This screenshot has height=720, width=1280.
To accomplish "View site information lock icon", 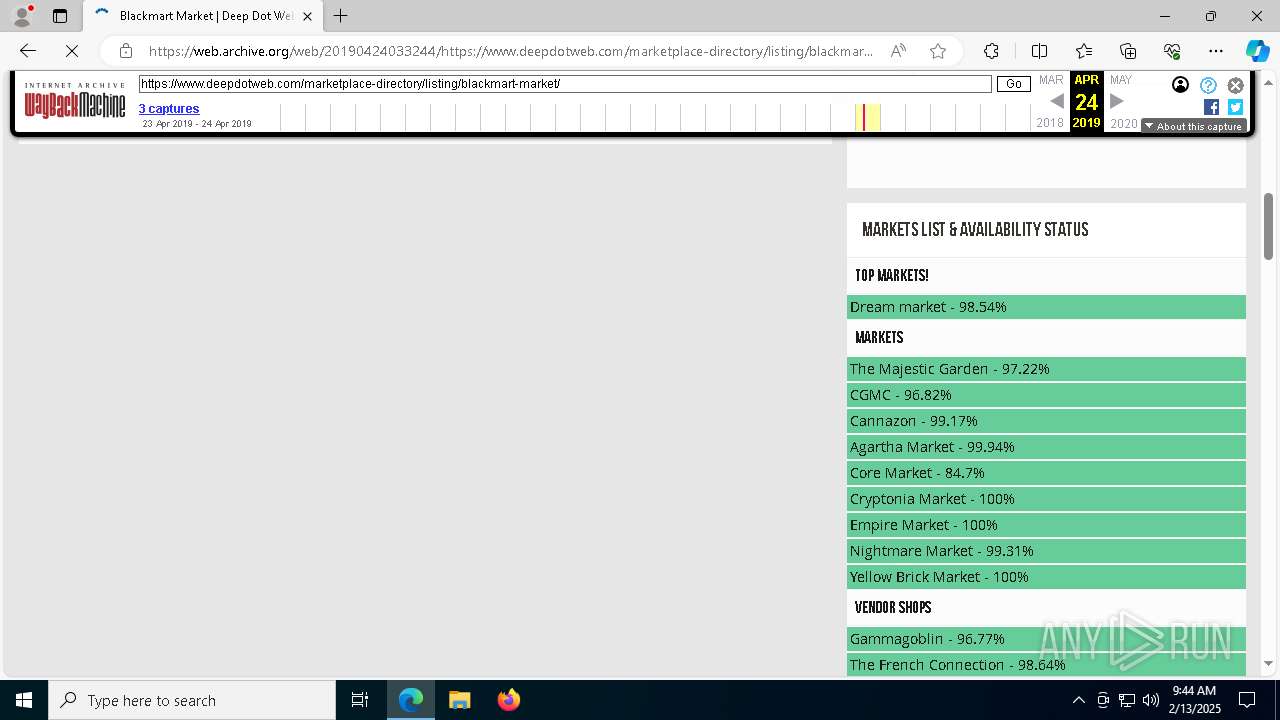I will [126, 51].
